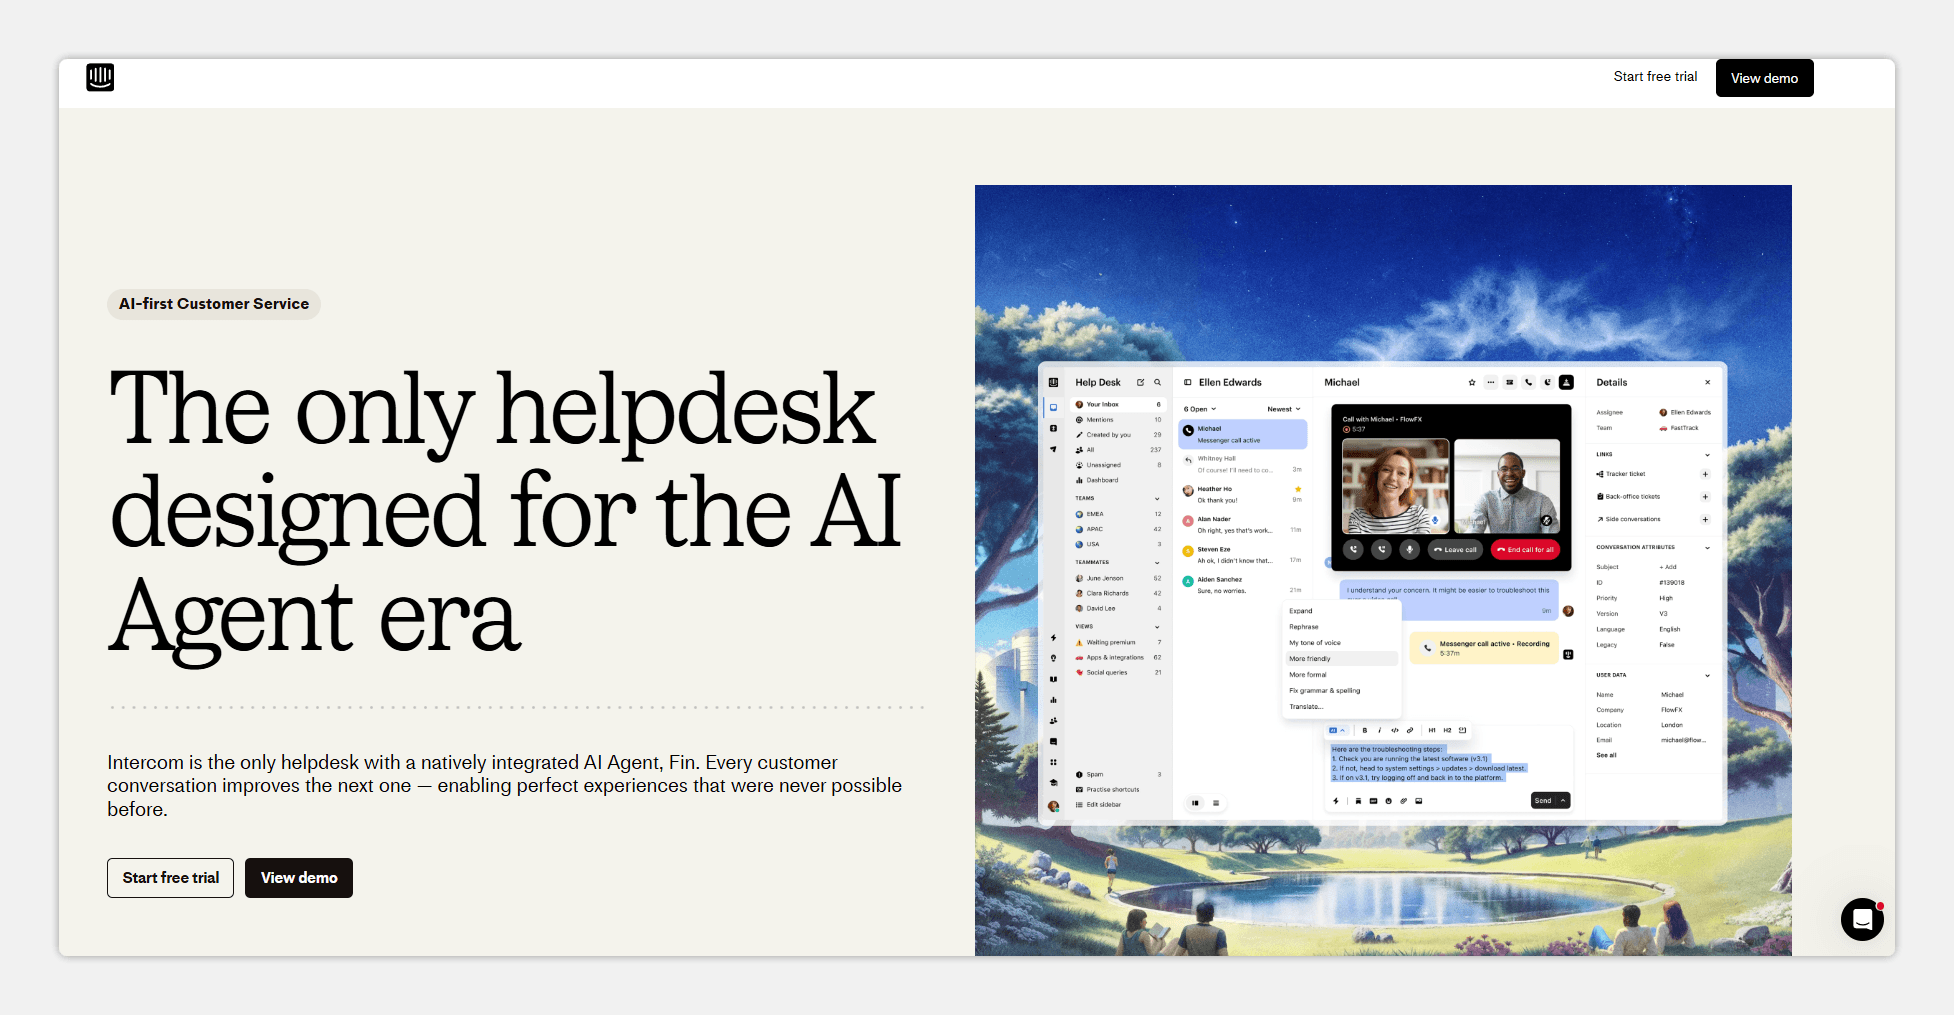Switch to the list view layout toggle
1954x1015 pixels.
click(x=1216, y=803)
